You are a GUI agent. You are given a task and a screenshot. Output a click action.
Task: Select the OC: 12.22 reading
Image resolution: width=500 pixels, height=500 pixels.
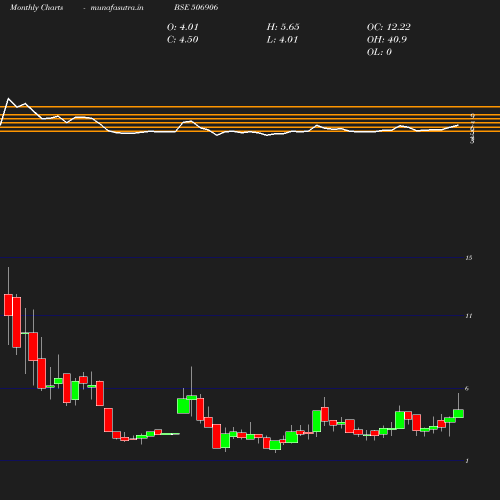tap(388, 27)
